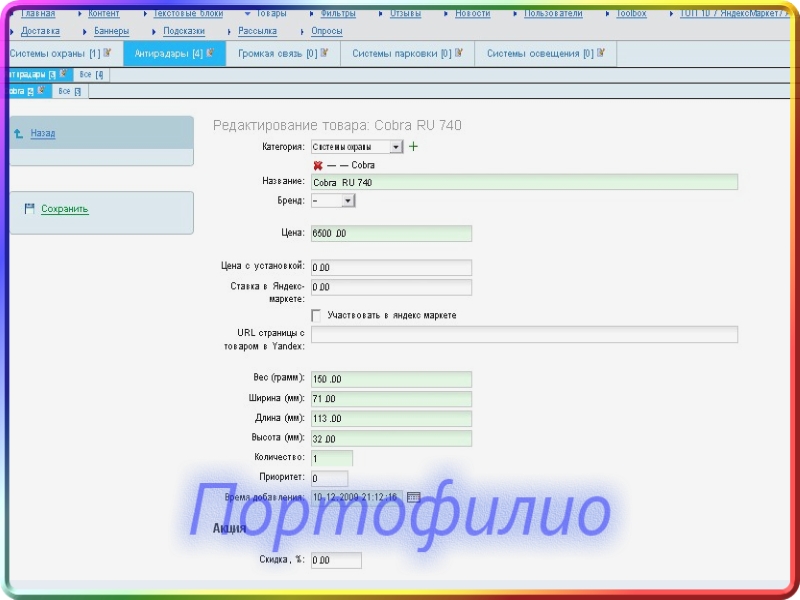This screenshot has width=800, height=600.
Task: Open Контент menu
Action: coord(104,13)
